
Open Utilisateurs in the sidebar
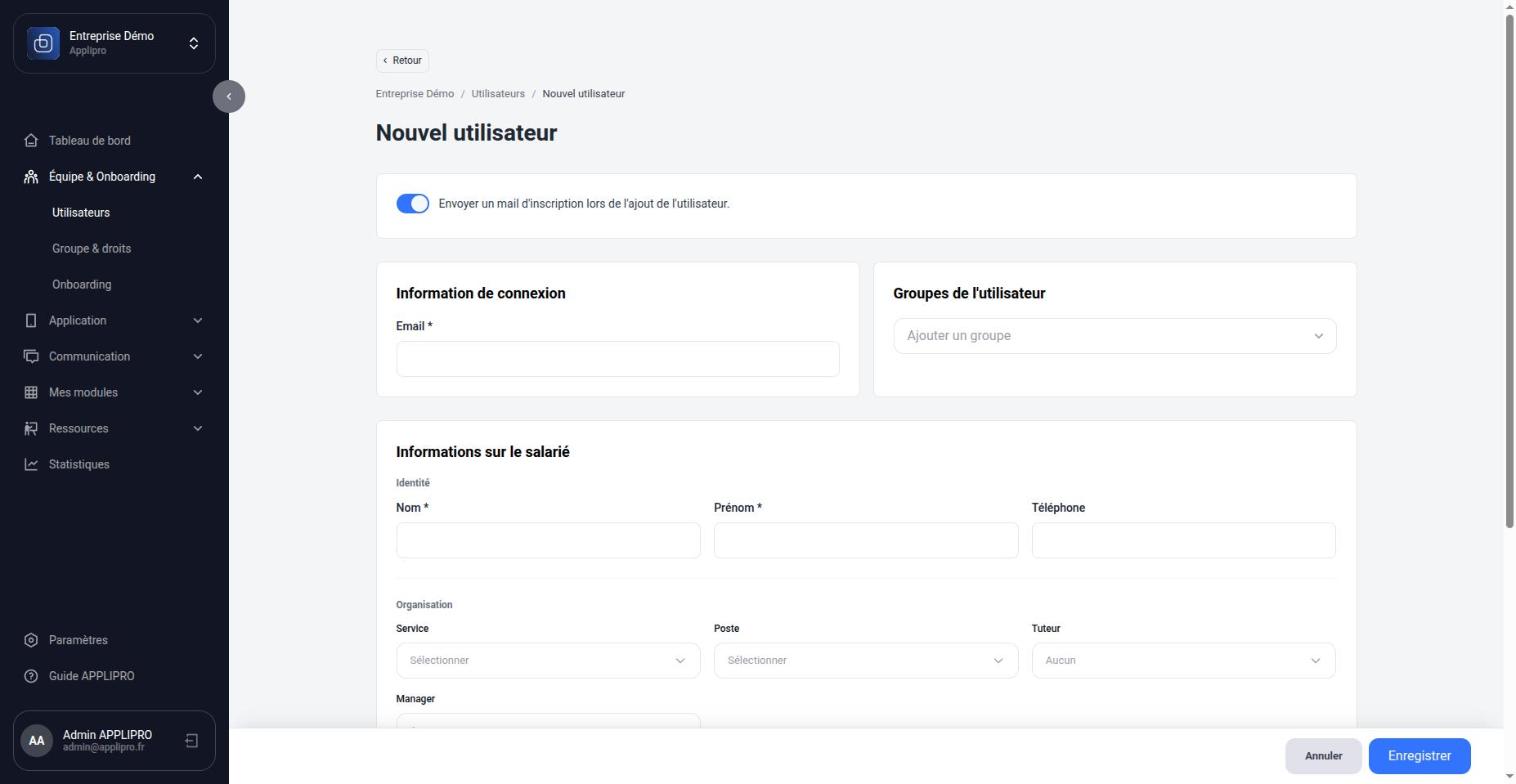coord(81,213)
